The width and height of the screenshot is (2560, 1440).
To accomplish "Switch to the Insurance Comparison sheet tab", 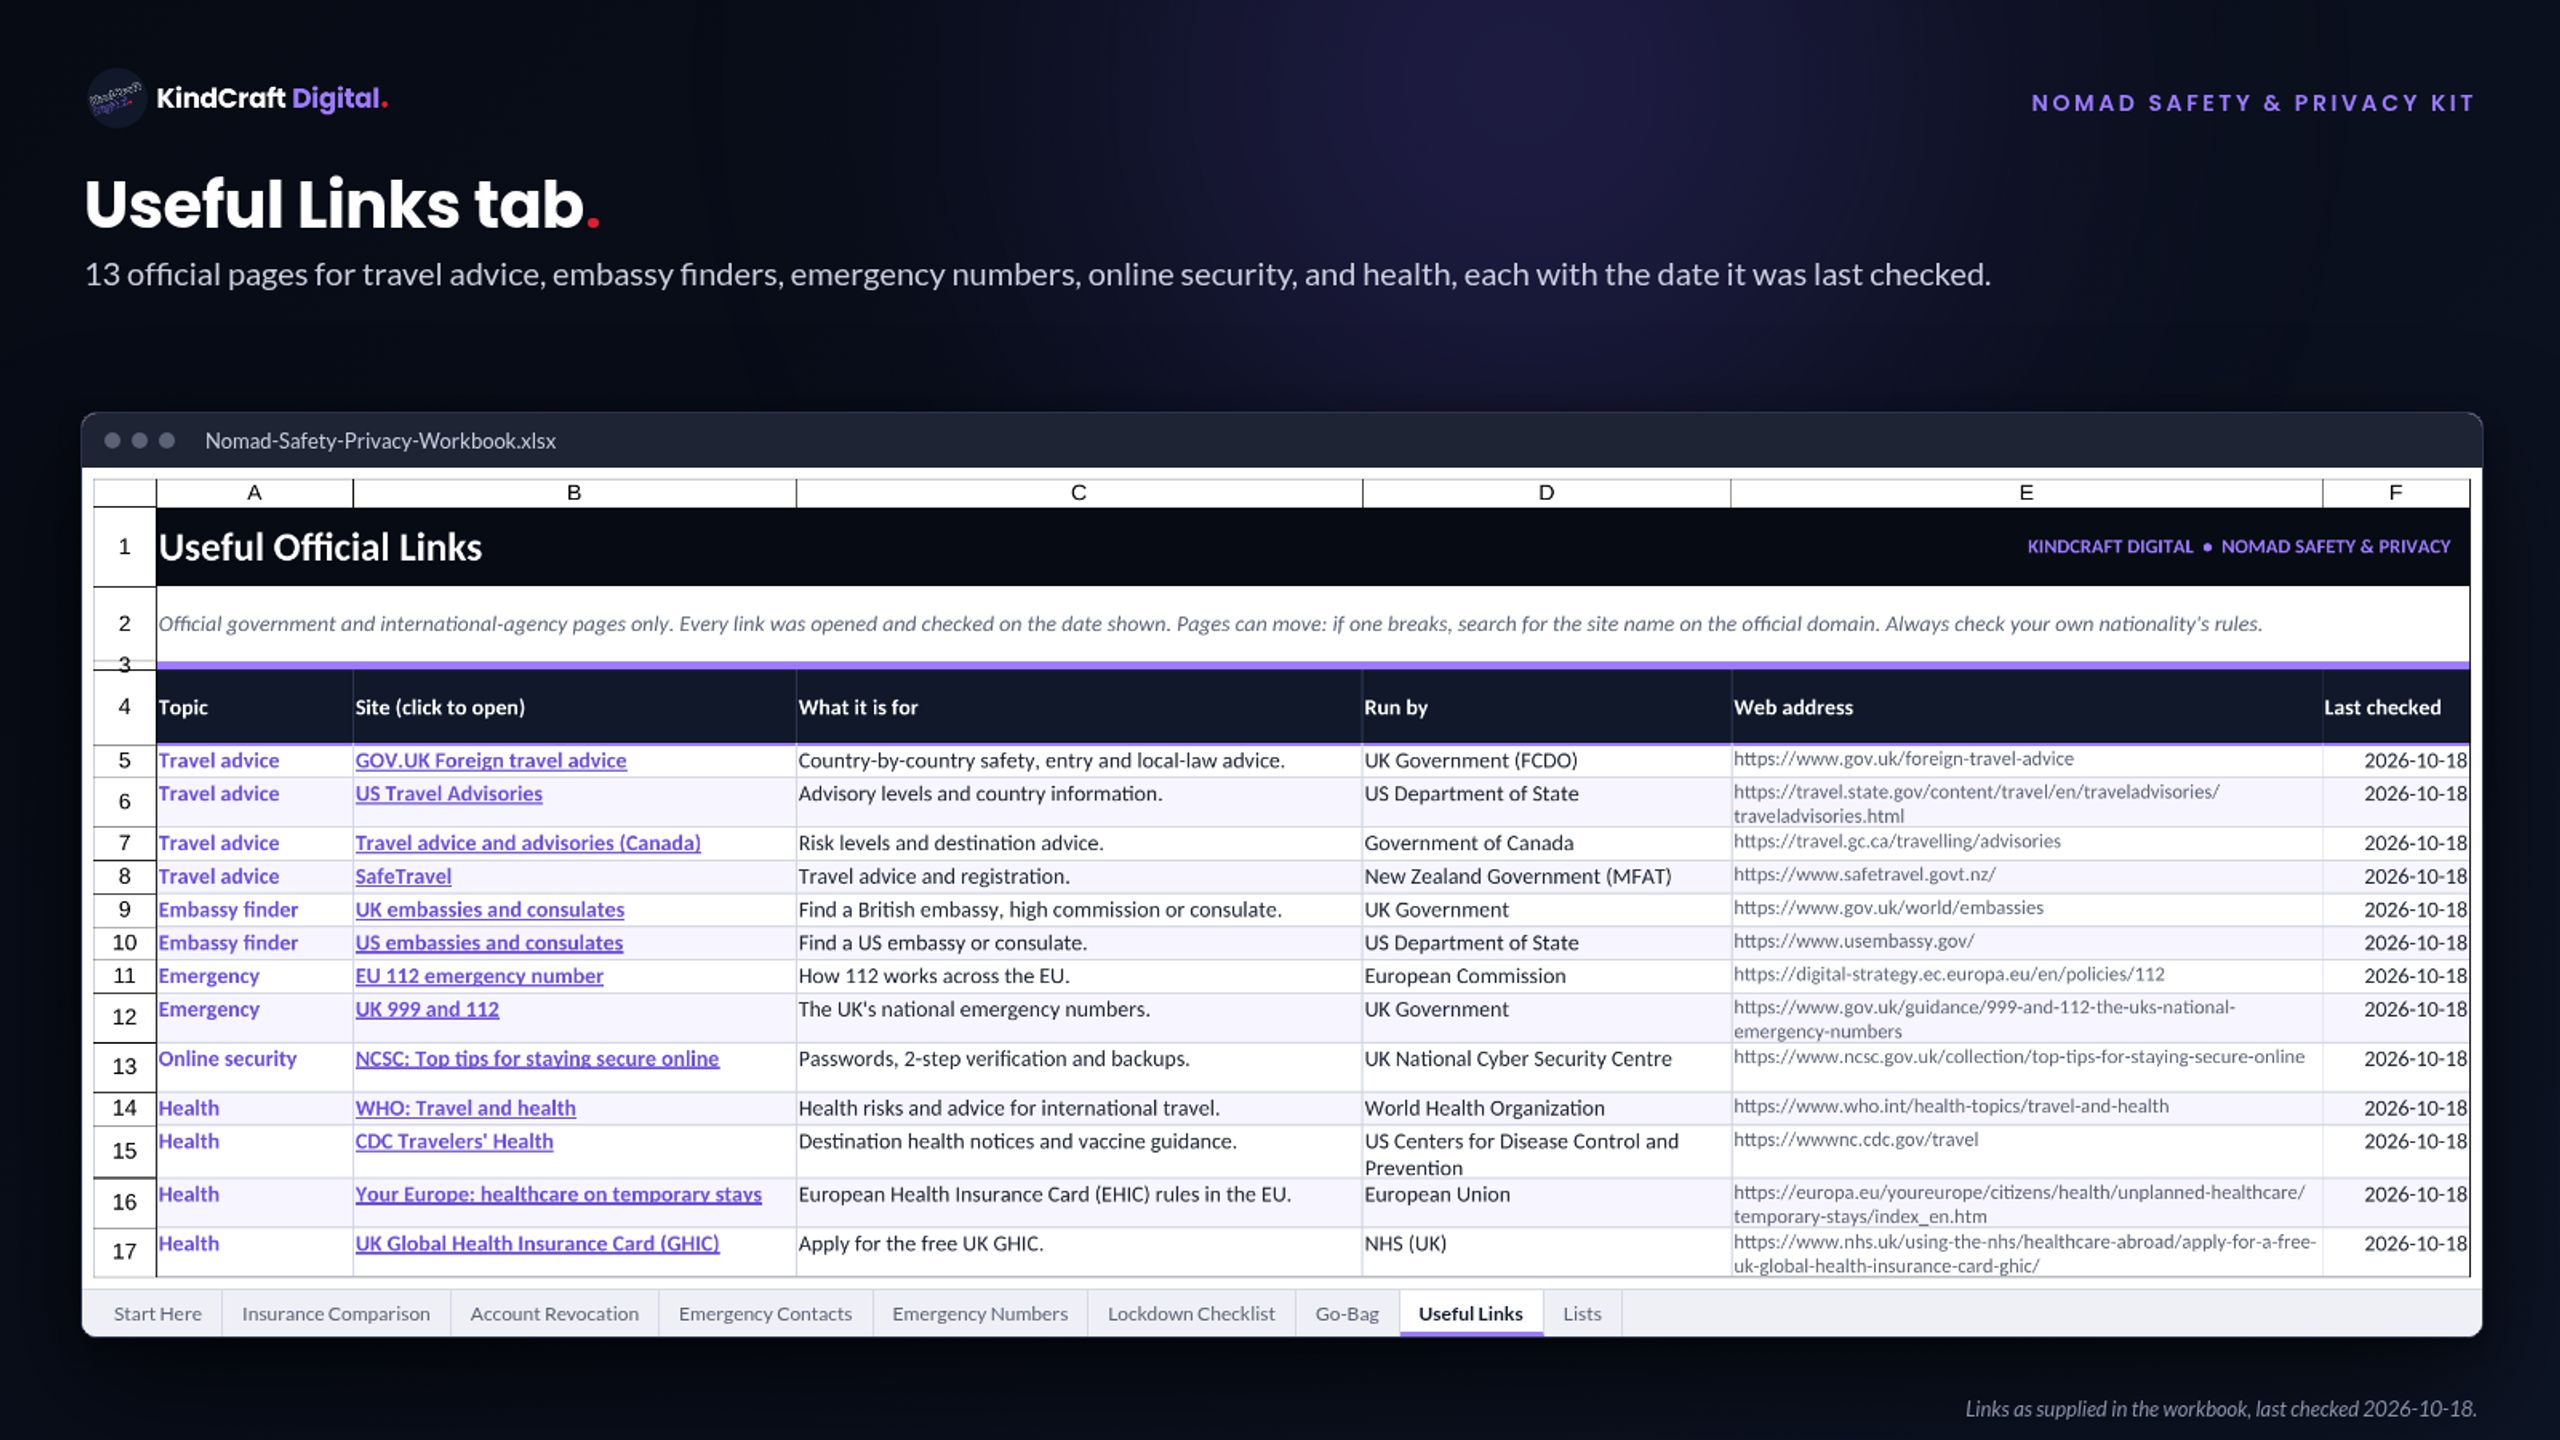I will (336, 1314).
